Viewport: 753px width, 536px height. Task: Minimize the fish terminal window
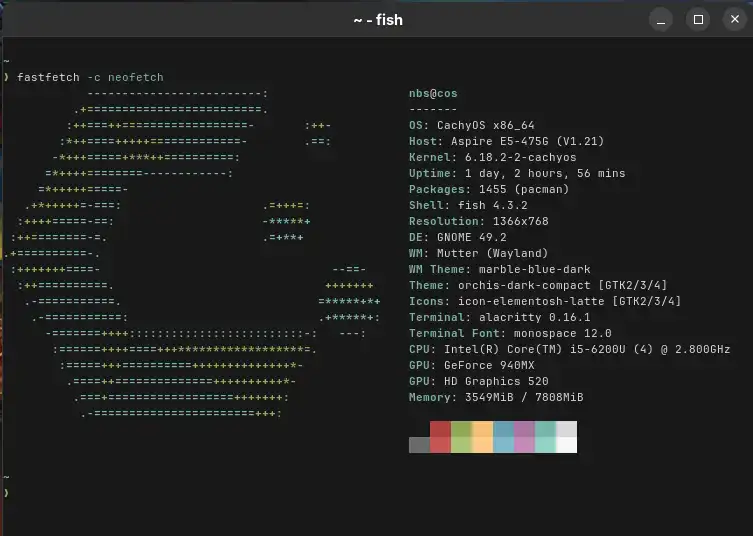coord(662,19)
